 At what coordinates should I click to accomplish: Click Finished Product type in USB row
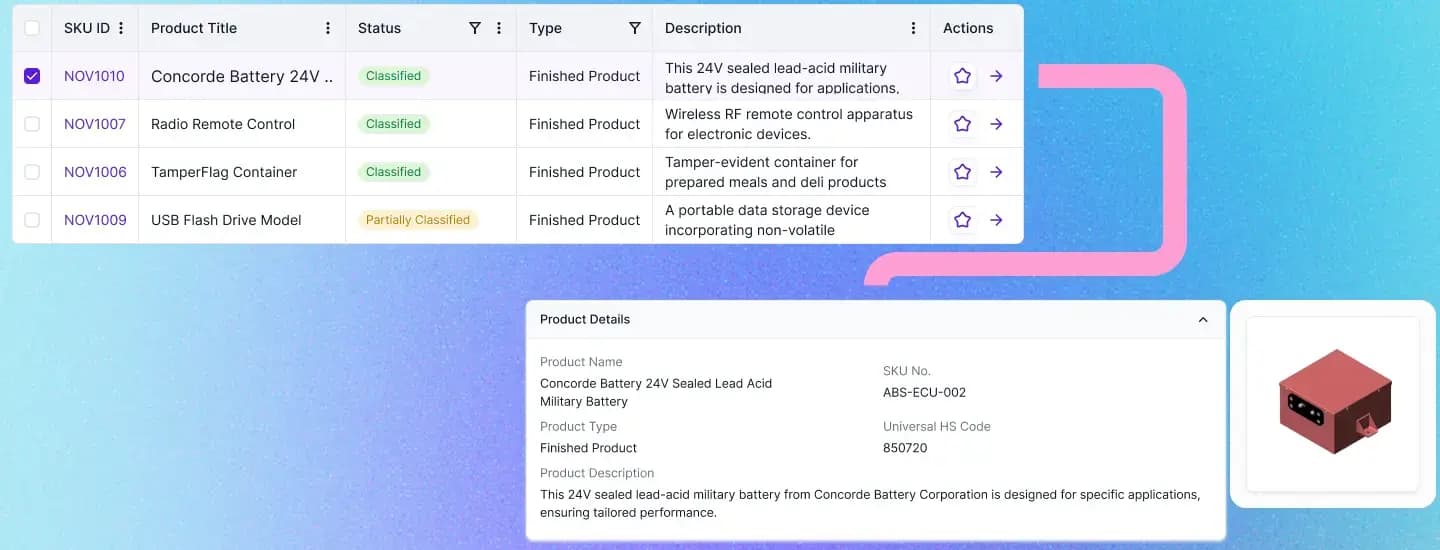[x=584, y=220]
